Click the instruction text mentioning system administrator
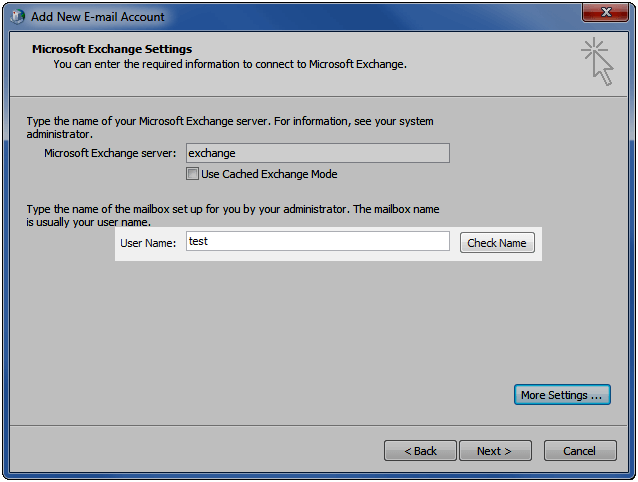This screenshot has height=482, width=638. (230, 127)
